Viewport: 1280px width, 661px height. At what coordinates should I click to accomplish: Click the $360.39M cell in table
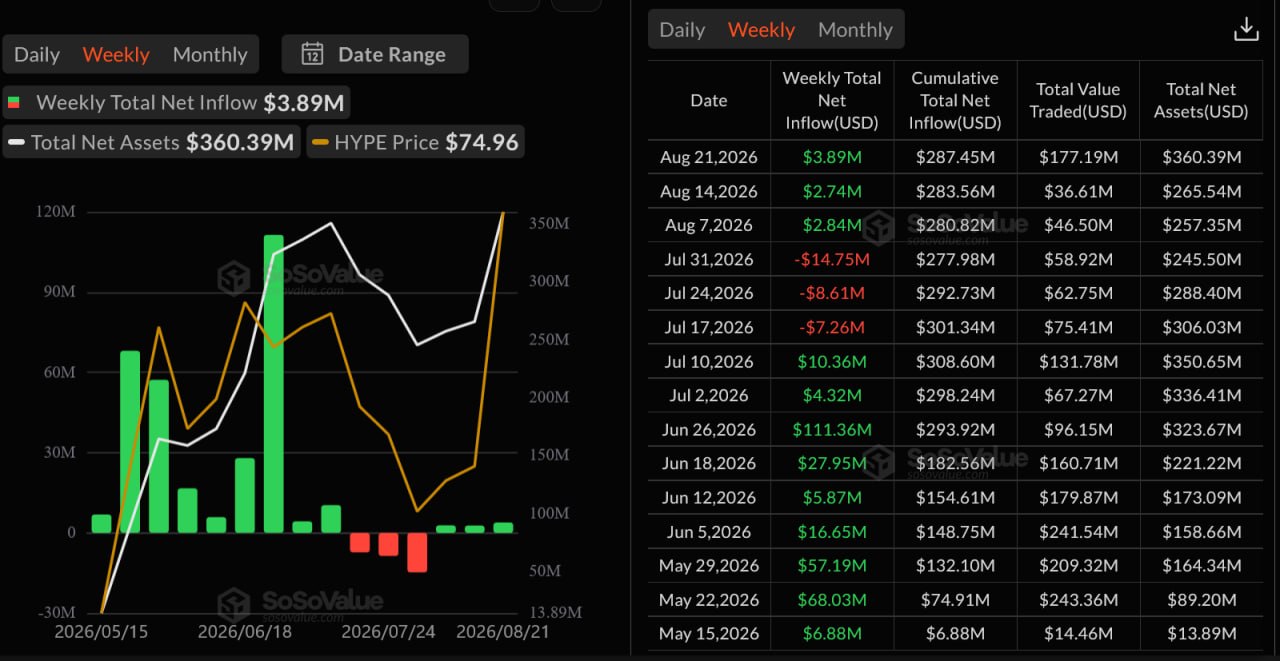click(1201, 157)
